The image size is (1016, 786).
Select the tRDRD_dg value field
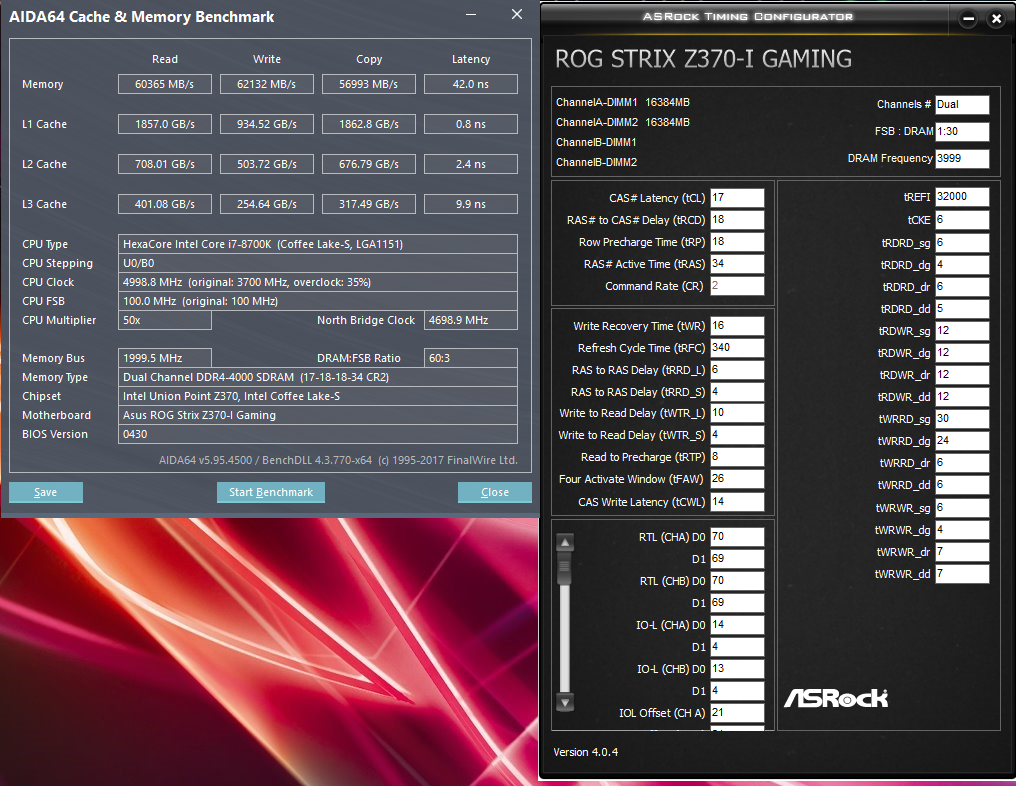click(x=962, y=265)
